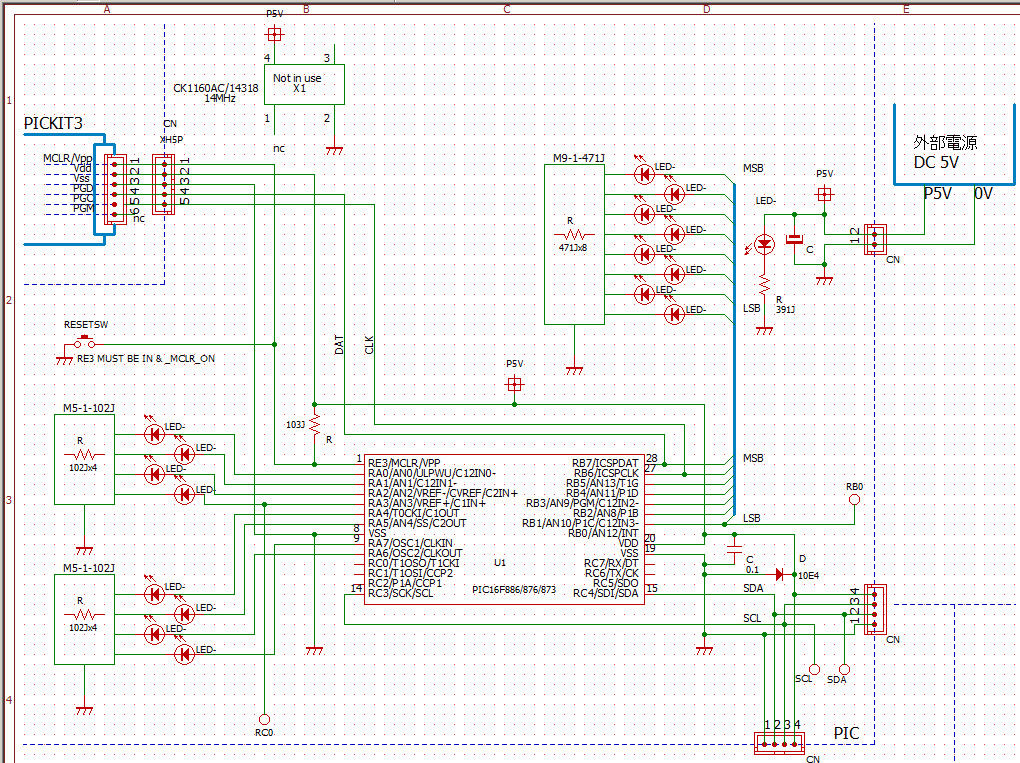Select the 4-pin CN connector beside SDA

[x=875, y=609]
